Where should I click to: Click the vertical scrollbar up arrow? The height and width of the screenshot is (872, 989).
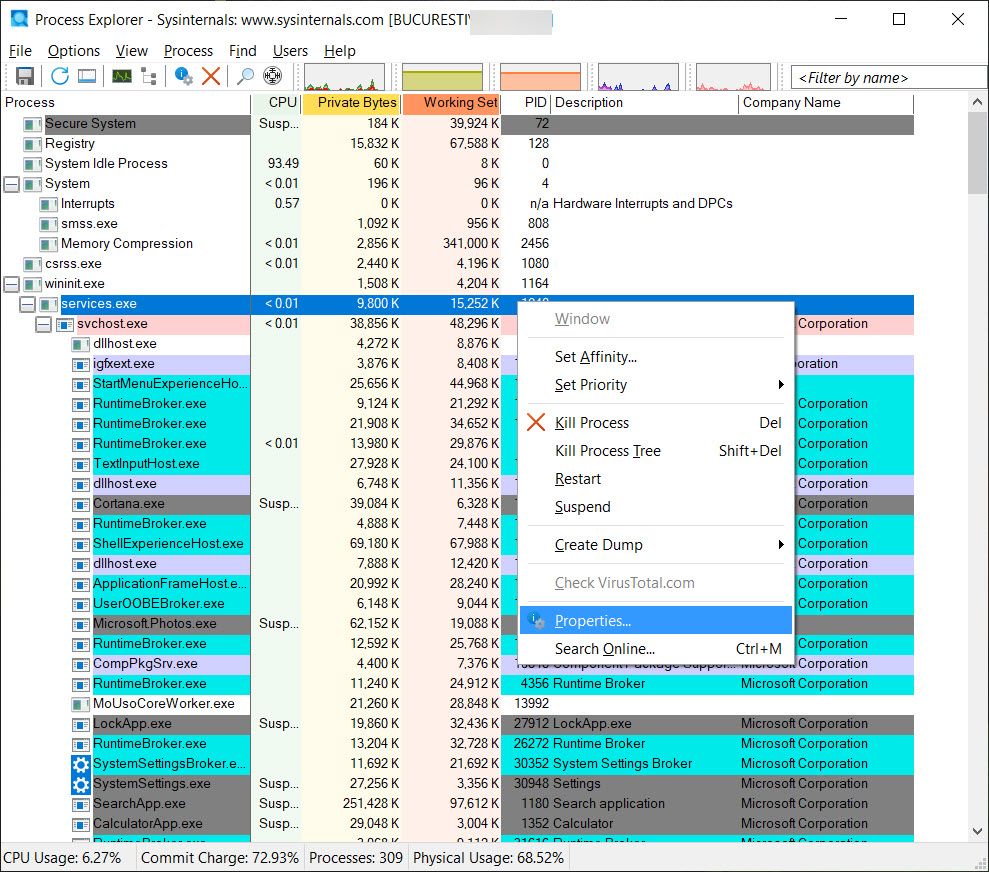click(977, 102)
